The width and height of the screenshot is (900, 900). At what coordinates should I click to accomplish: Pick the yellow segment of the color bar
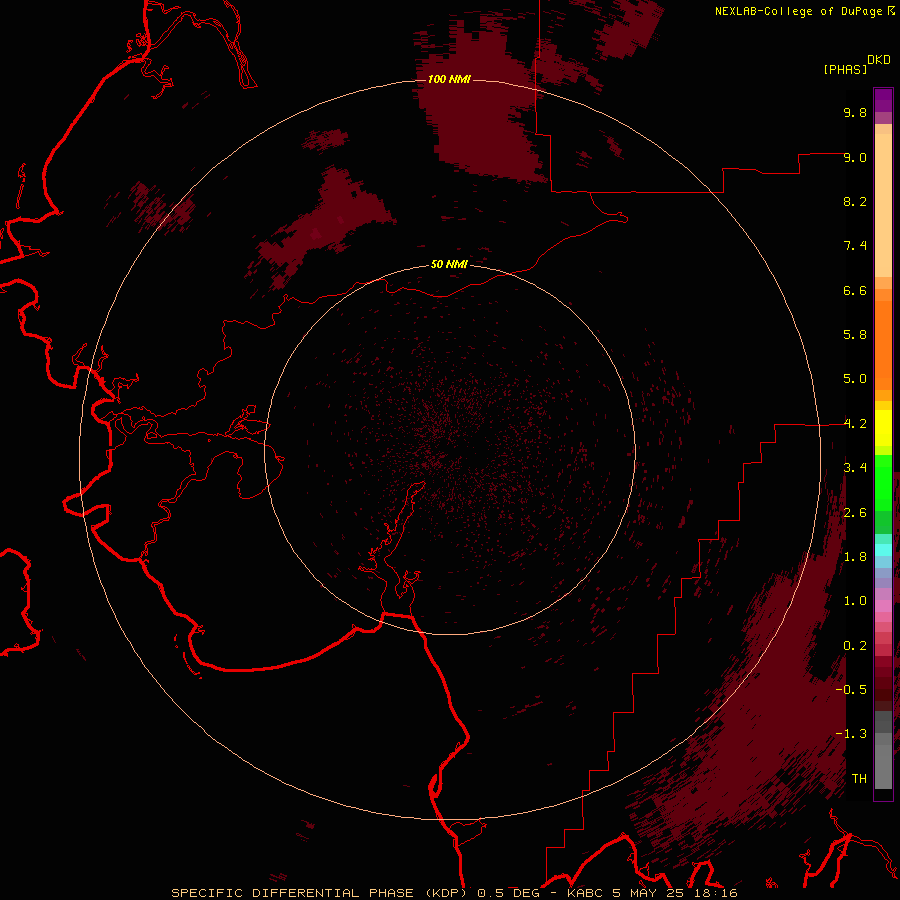pos(883,428)
